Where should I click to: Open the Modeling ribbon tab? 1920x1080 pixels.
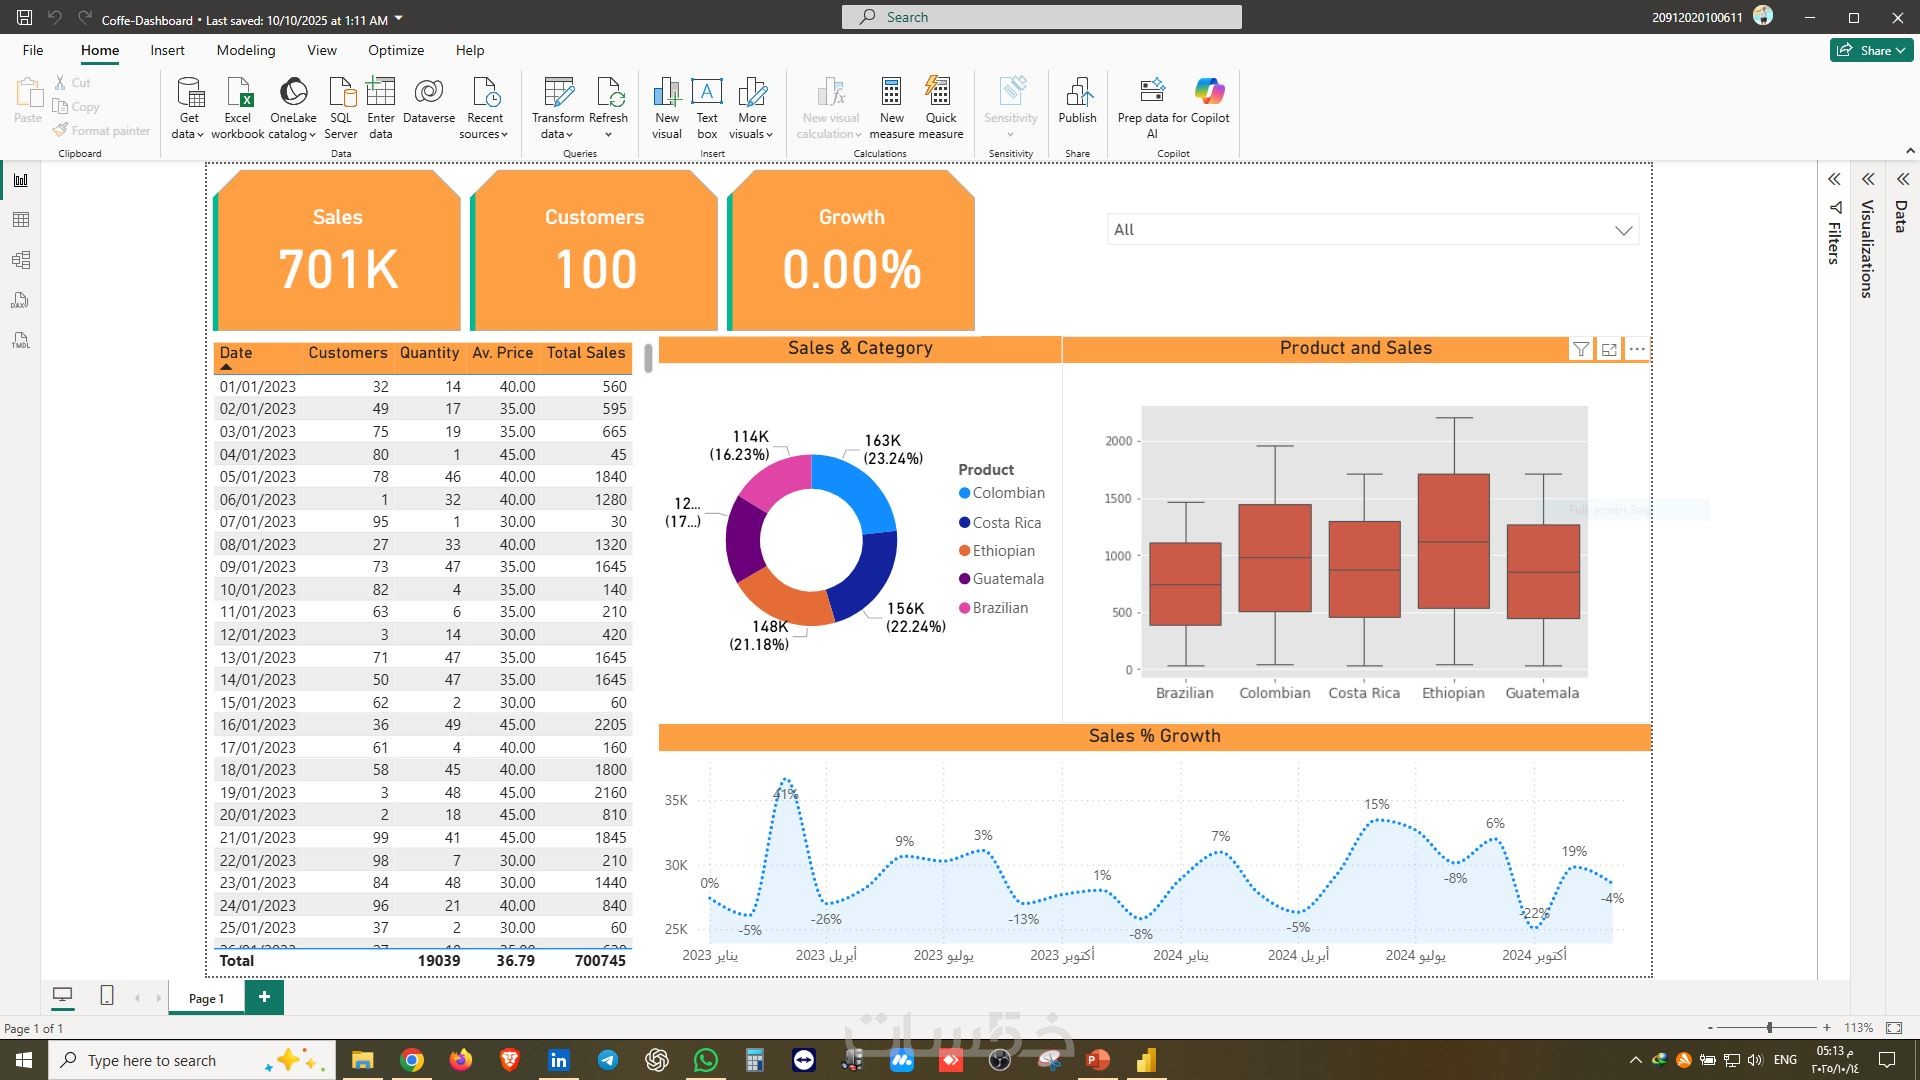[245, 50]
